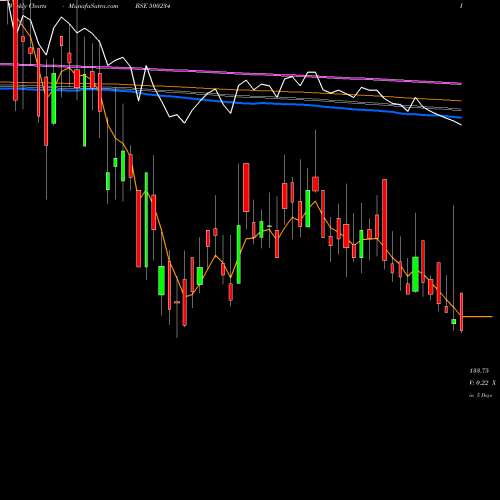
Task: Click the 'MunafaSutra.com' title text
Action: tap(93, 6)
